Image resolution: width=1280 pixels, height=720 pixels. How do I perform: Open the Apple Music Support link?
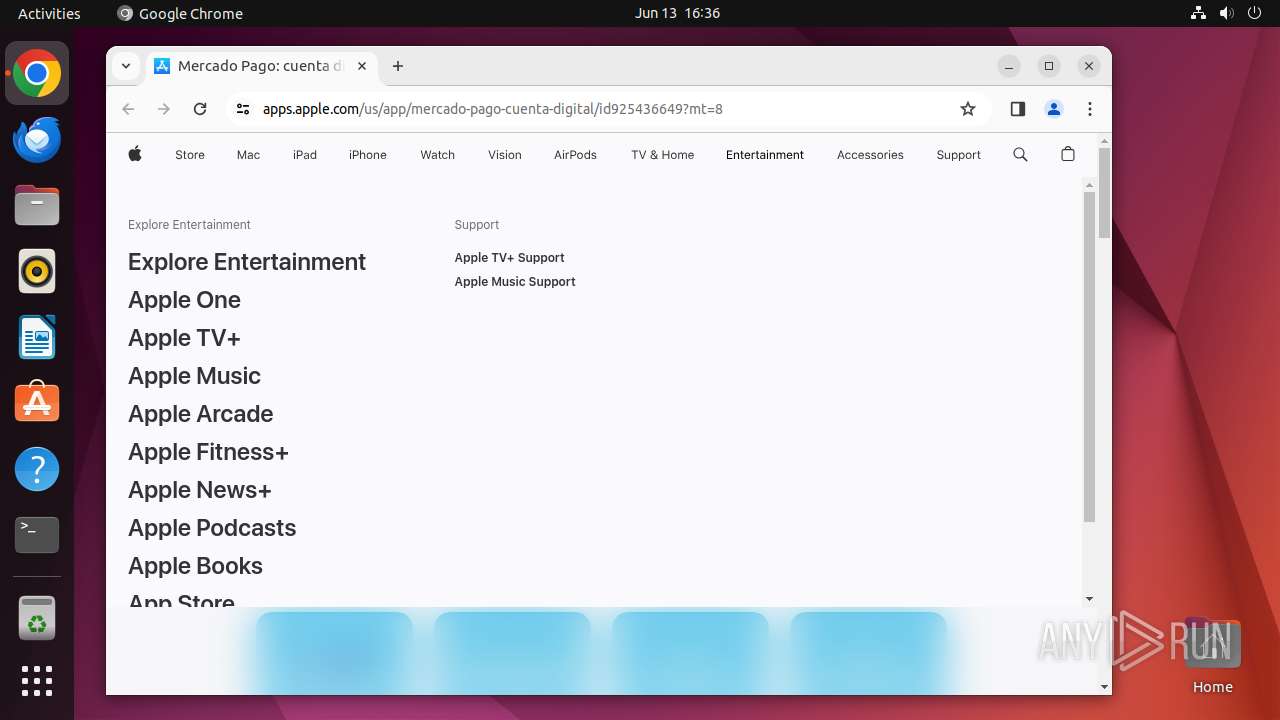click(515, 282)
